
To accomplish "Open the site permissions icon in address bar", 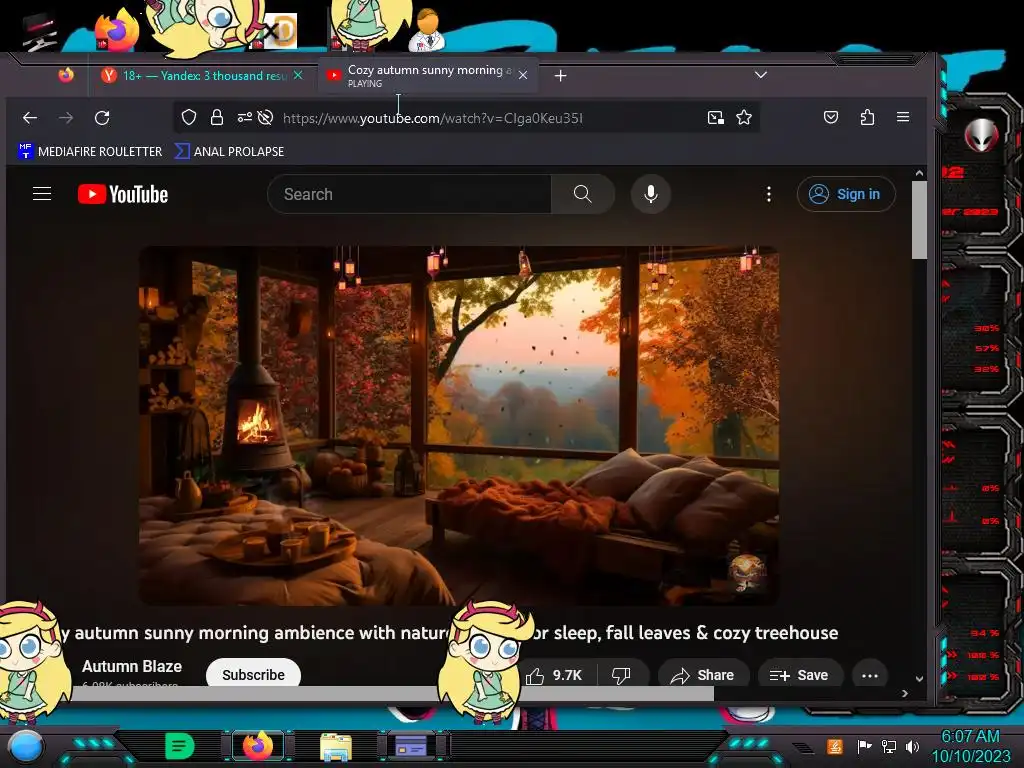I will pos(244,118).
